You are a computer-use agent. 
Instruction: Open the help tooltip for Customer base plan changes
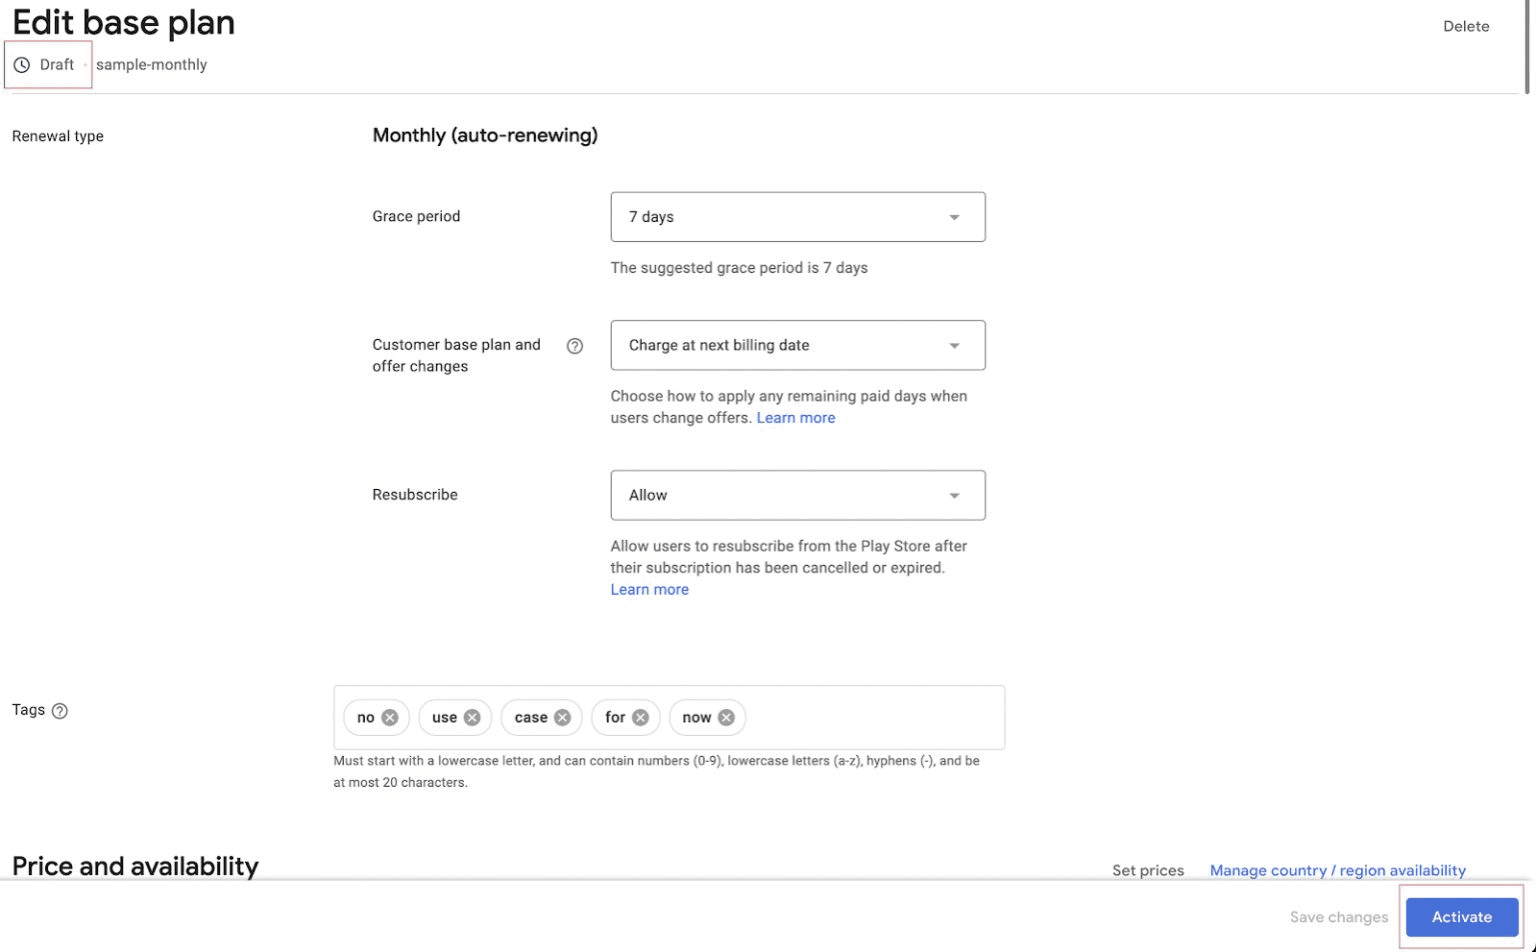point(575,345)
